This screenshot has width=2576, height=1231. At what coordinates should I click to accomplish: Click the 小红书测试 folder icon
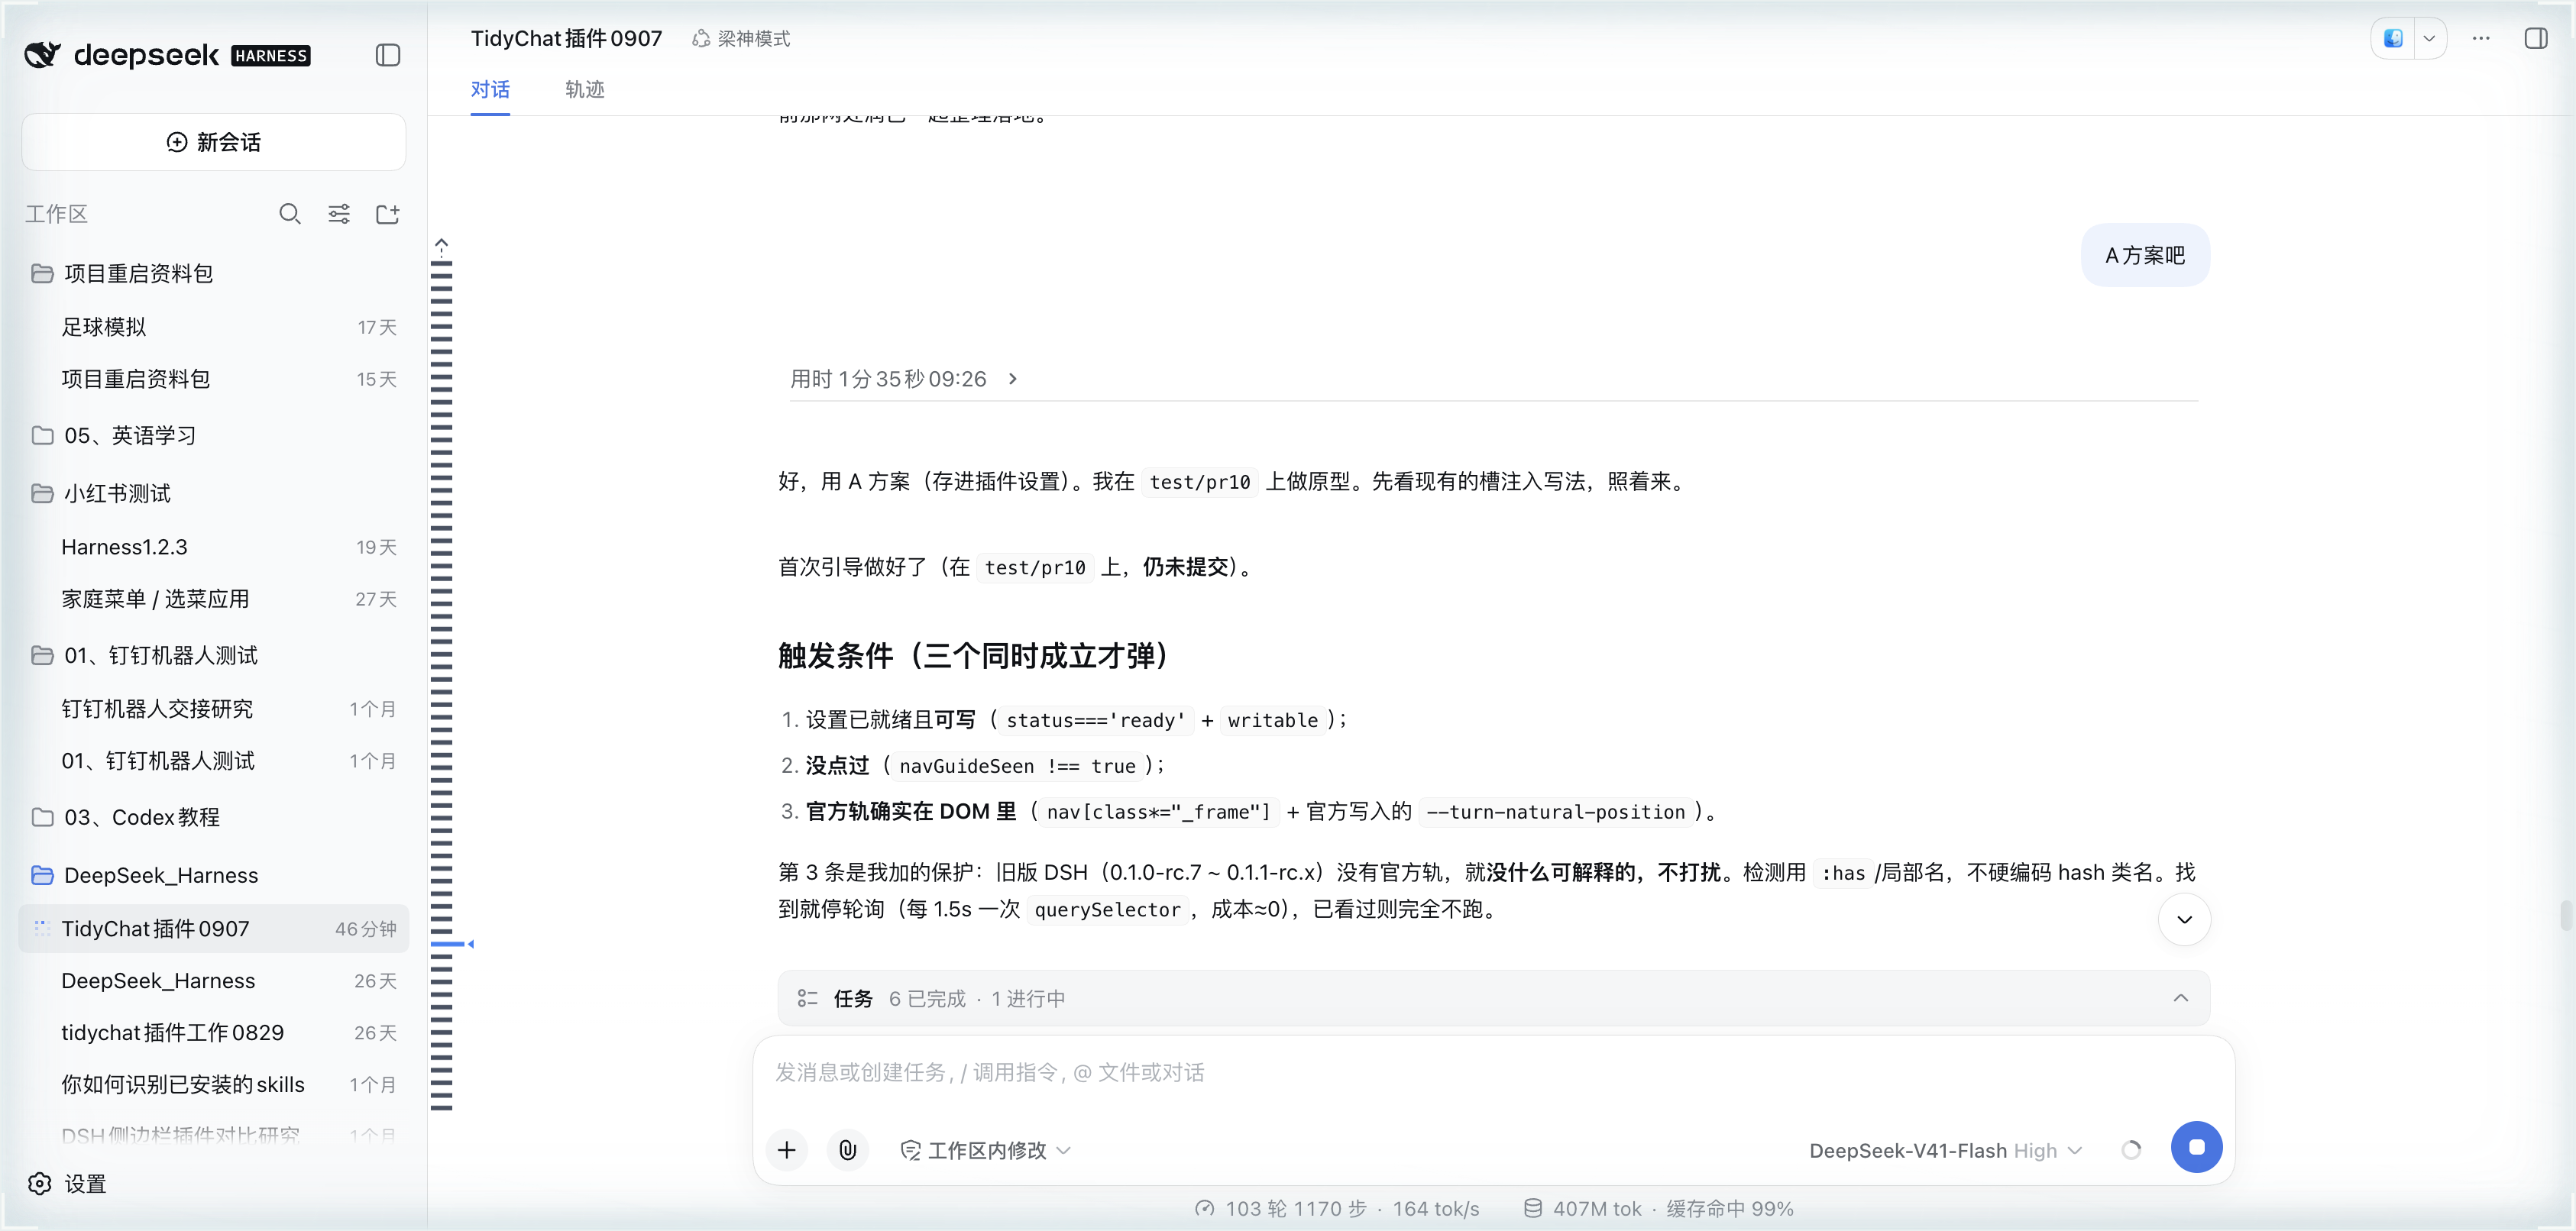[42, 493]
